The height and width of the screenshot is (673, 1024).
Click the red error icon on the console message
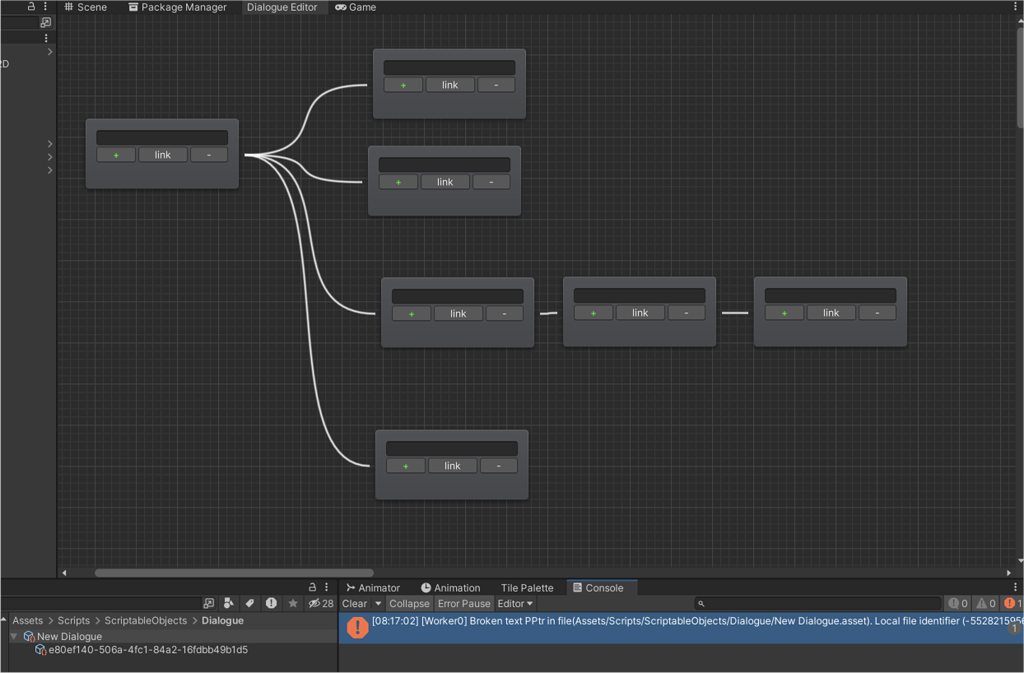[x=357, y=627]
